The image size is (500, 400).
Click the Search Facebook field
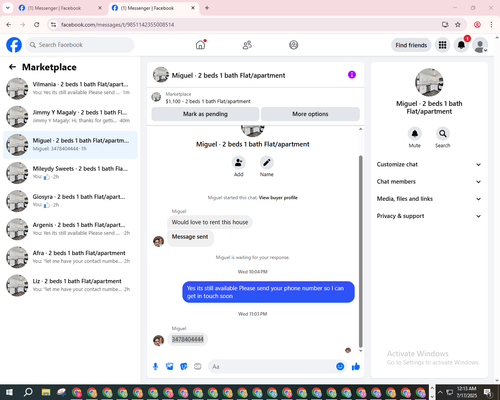click(x=80, y=45)
